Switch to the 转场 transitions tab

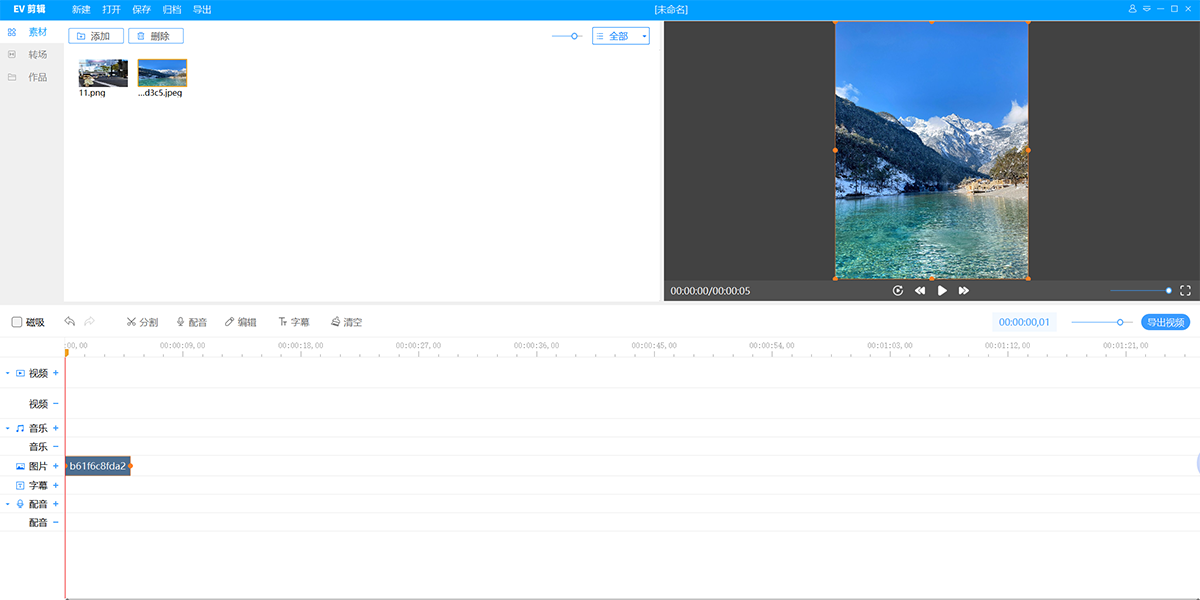click(37, 54)
